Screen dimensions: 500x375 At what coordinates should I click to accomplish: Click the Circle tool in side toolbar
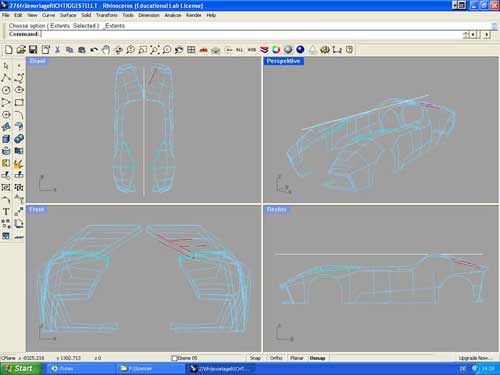[6, 90]
